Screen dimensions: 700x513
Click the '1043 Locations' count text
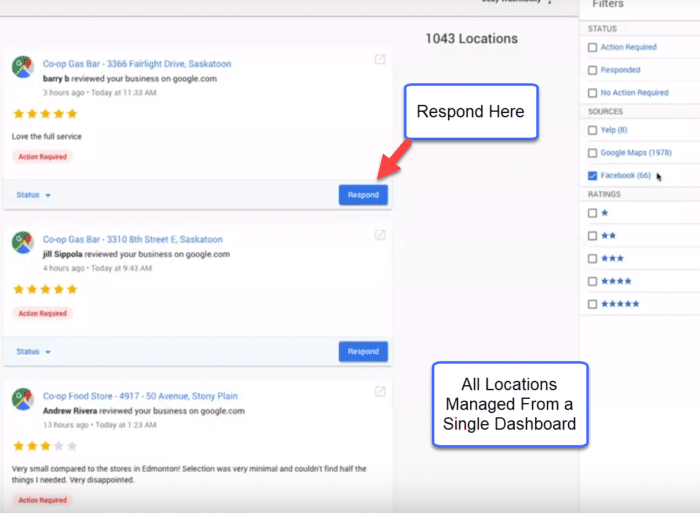(x=471, y=39)
